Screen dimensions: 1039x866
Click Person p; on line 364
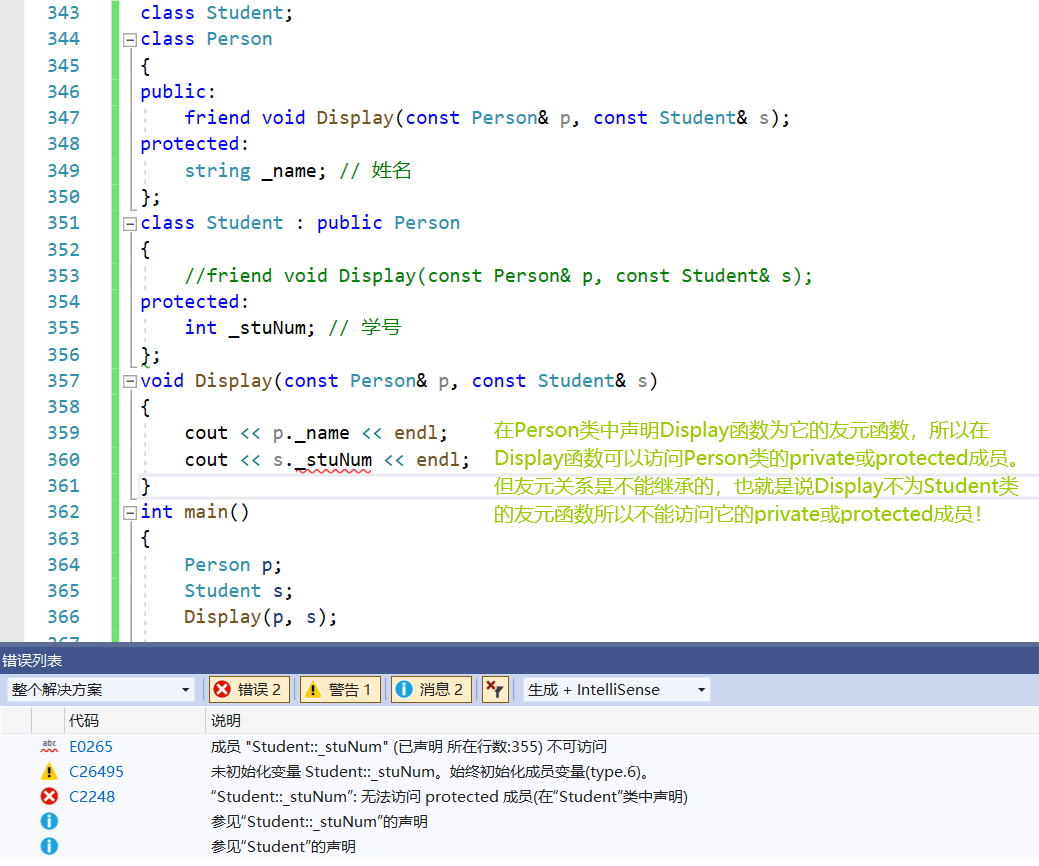pyautogui.click(x=233, y=565)
